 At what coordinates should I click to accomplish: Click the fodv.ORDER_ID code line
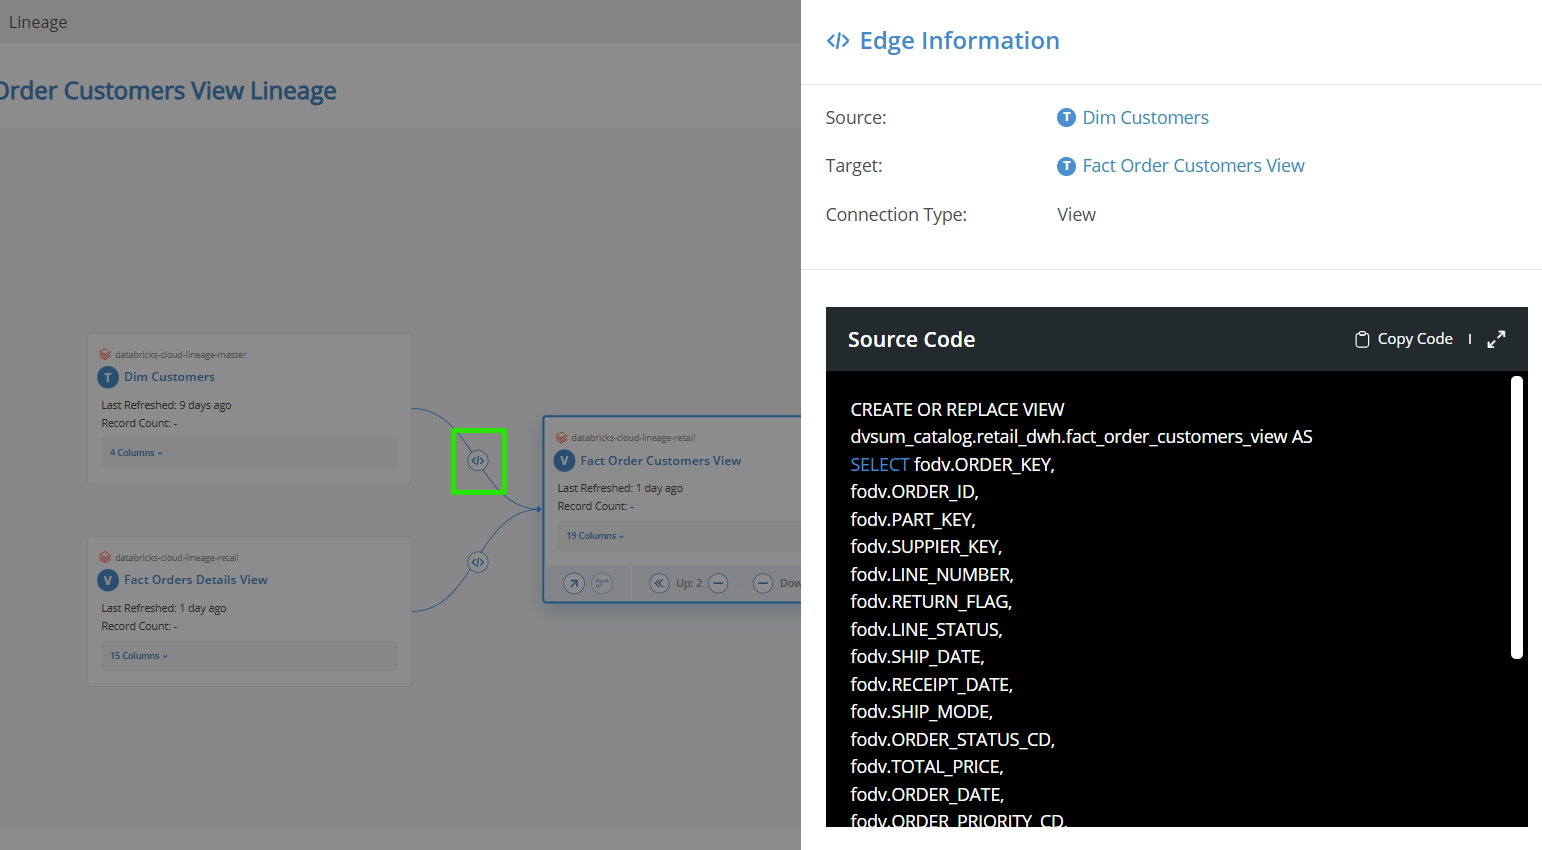[914, 492]
